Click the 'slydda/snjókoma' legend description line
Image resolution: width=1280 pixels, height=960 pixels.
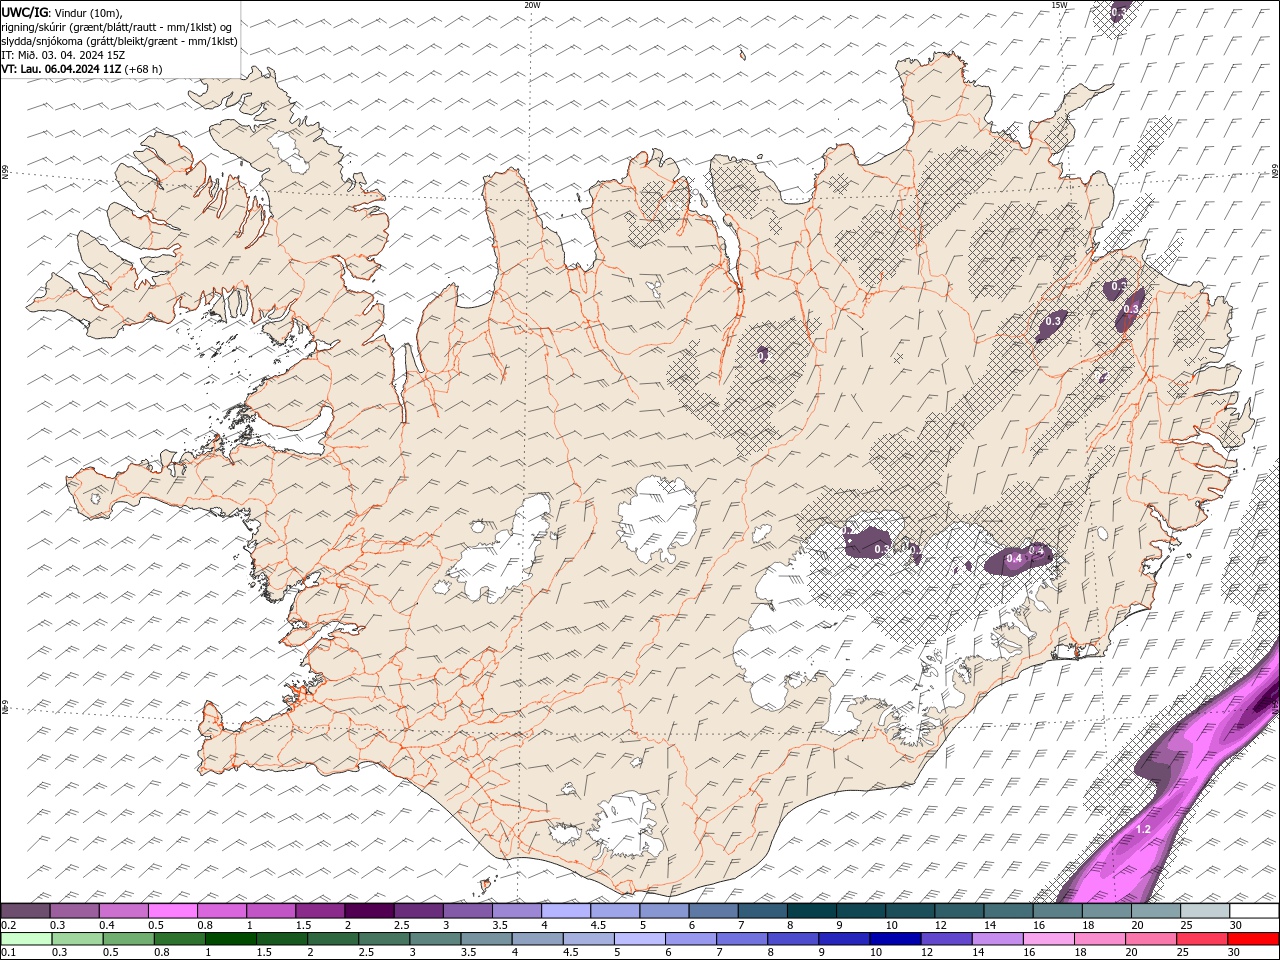120,41
